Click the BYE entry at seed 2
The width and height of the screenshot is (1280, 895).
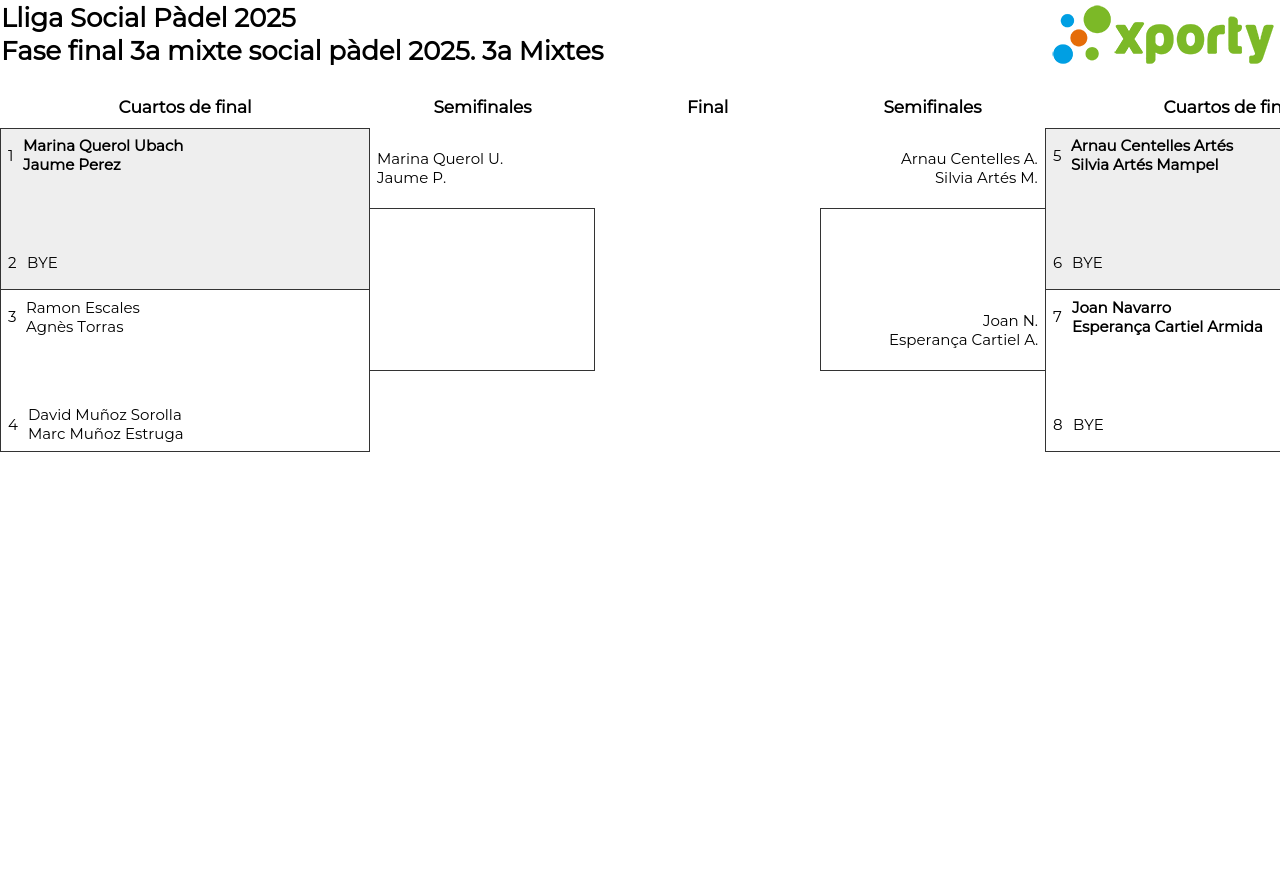pos(42,263)
